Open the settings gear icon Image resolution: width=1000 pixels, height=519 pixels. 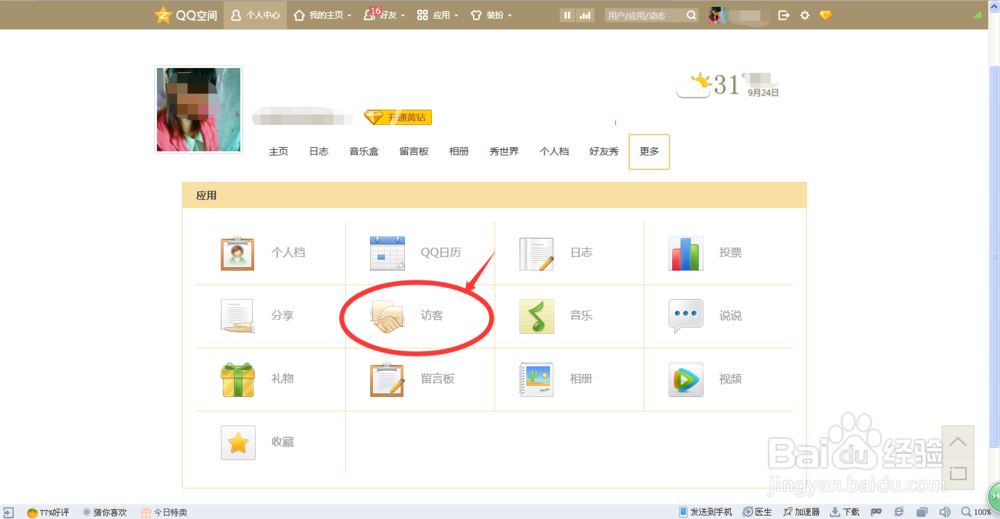805,15
